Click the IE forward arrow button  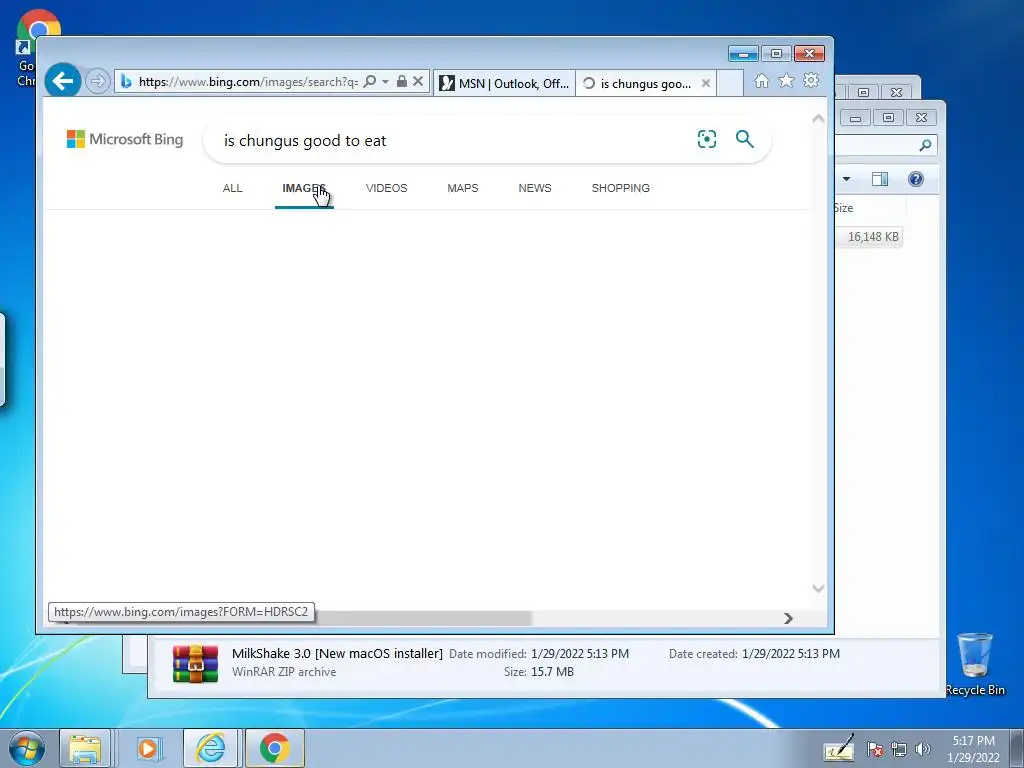pos(97,82)
